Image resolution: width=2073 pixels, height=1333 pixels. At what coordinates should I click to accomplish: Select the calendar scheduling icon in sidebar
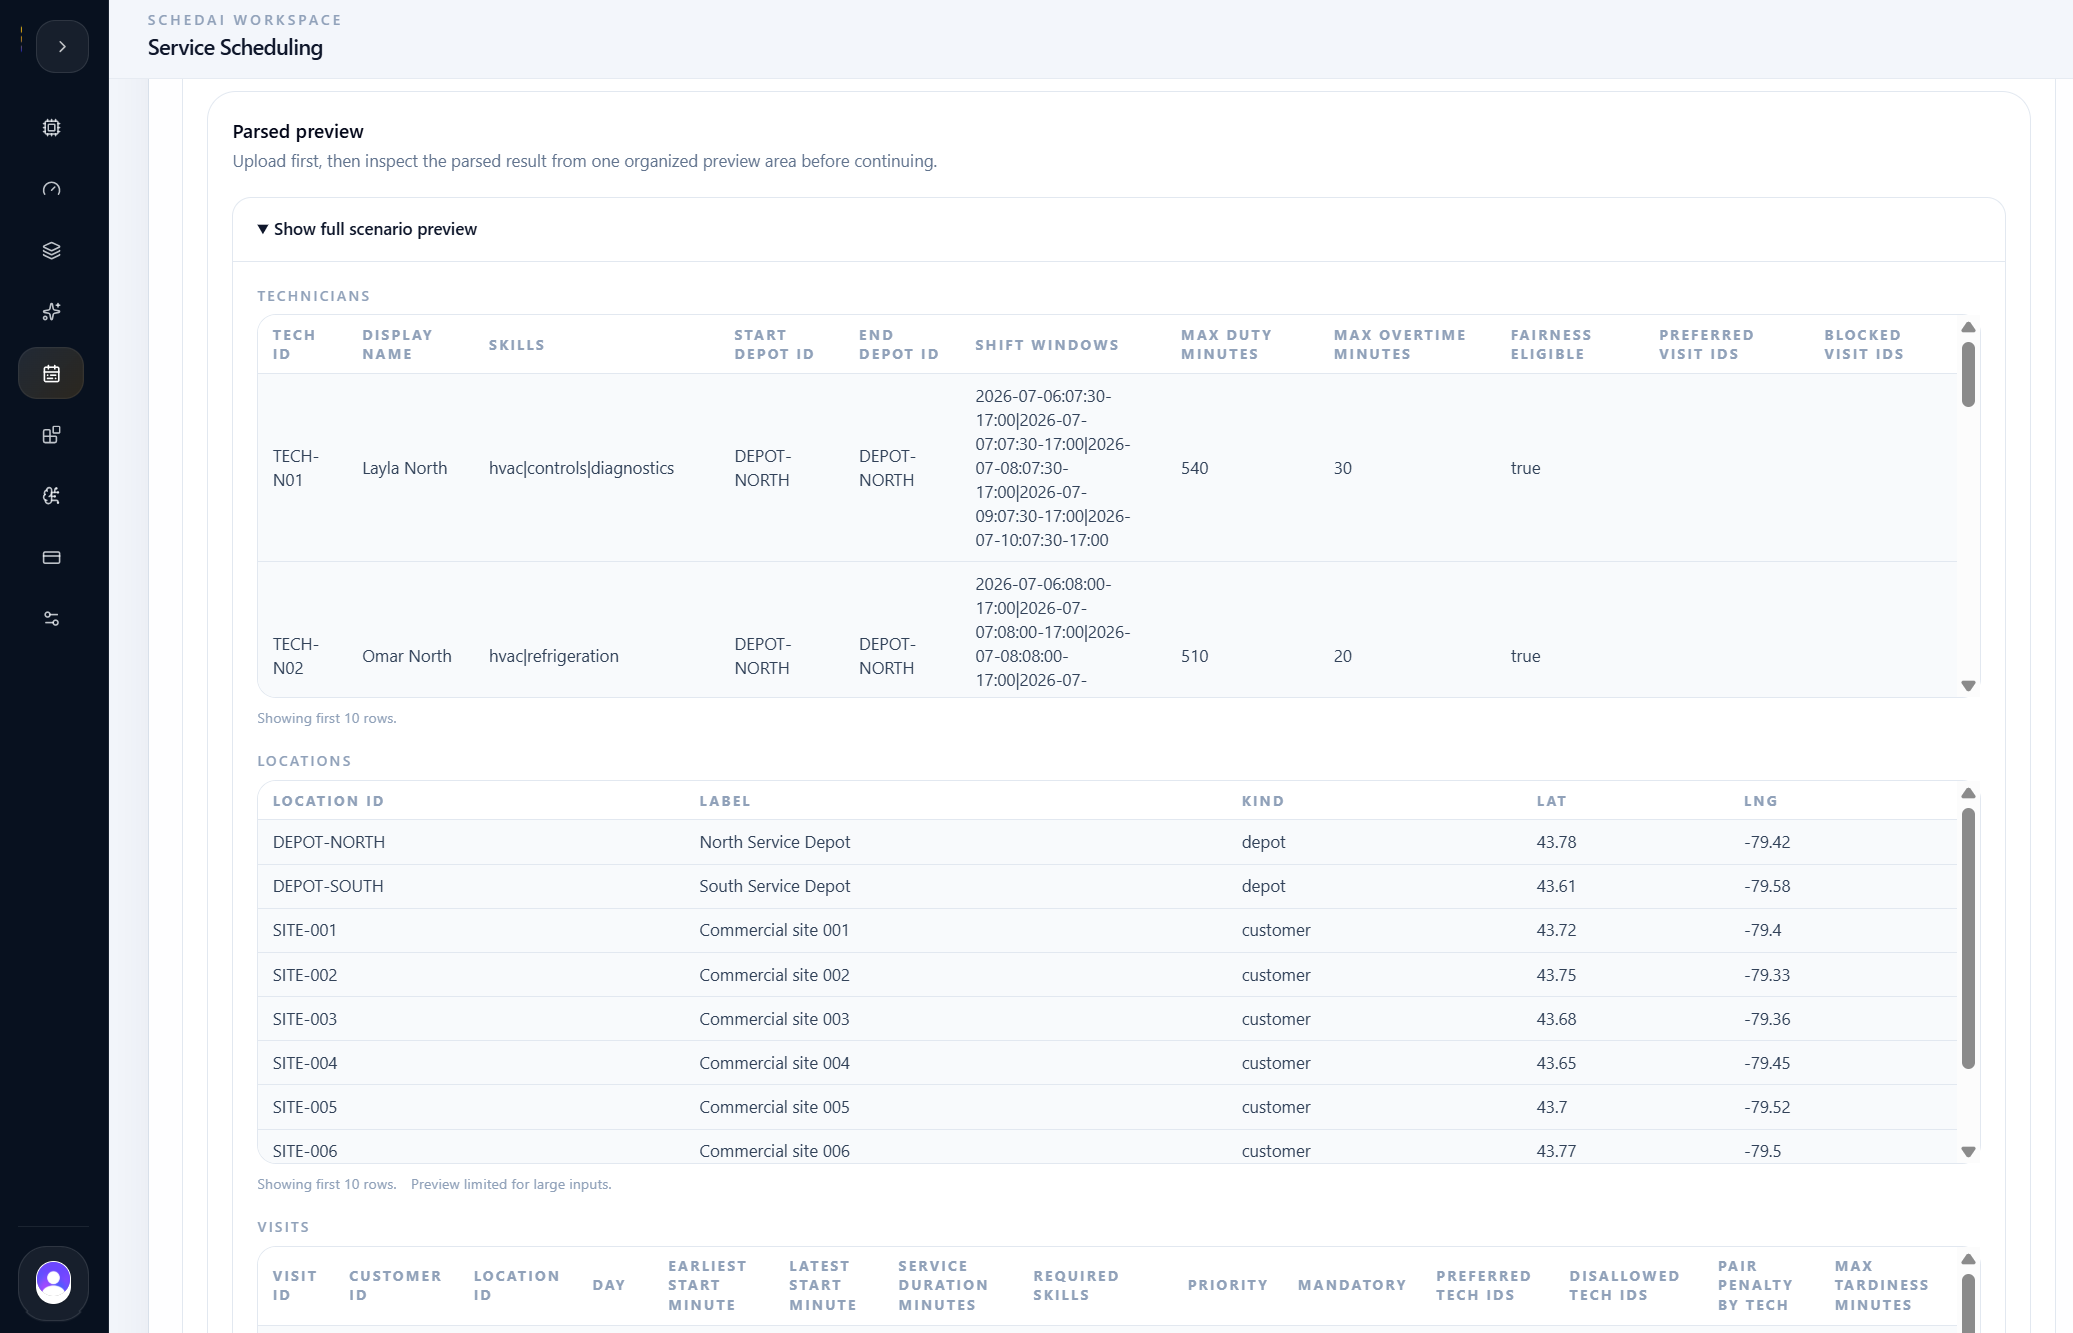[52, 373]
